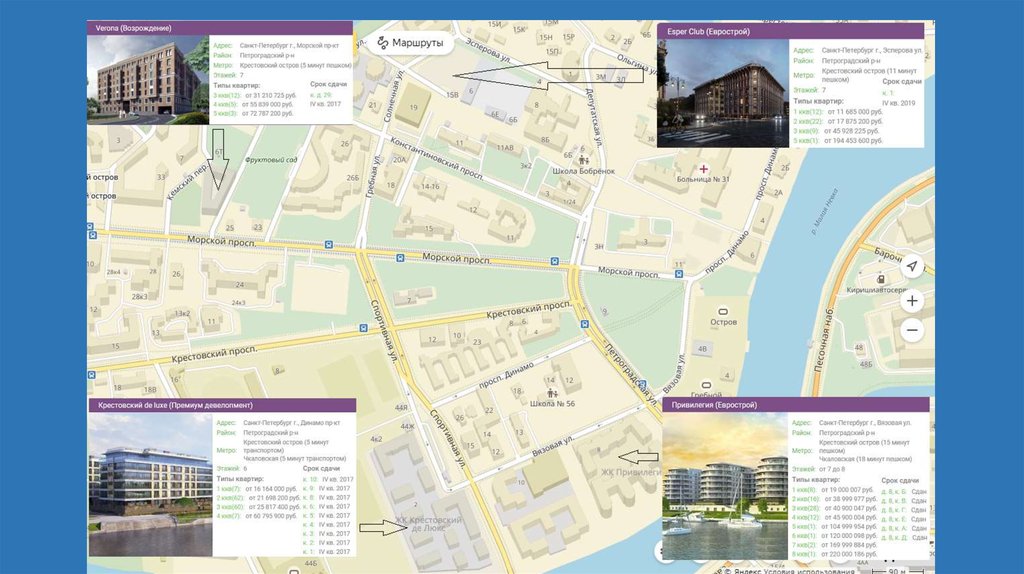Open the Verona building thumbnail
This screenshot has width=1024, height=574.
[x=148, y=81]
